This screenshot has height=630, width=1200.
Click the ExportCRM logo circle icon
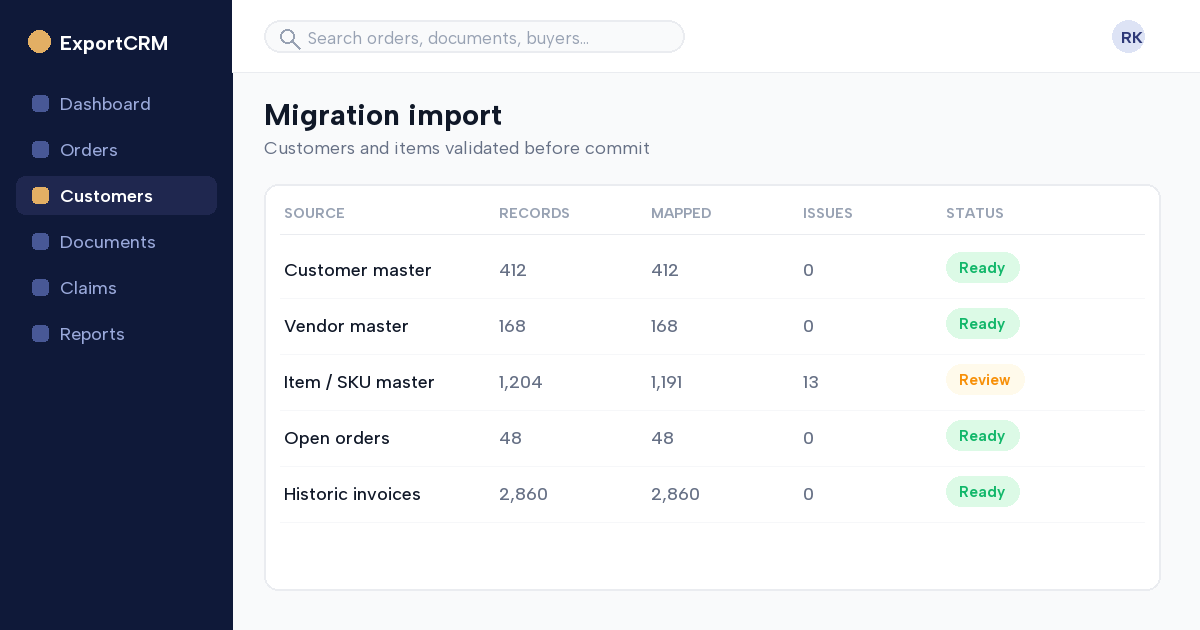39,42
